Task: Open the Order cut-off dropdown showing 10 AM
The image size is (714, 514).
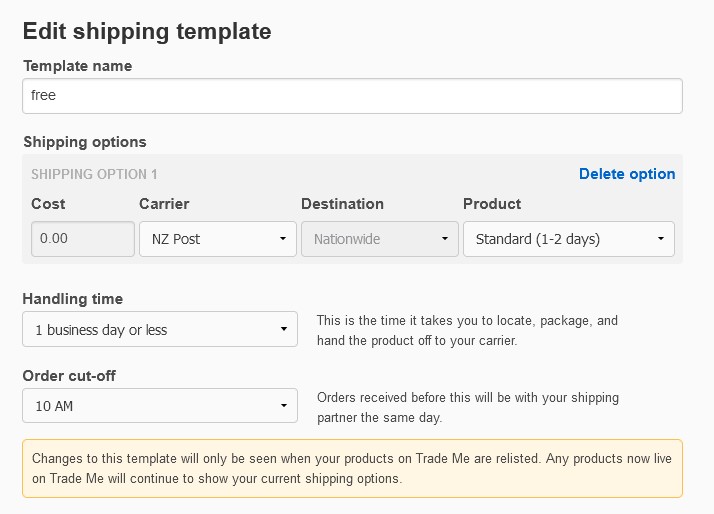Action: (160, 406)
